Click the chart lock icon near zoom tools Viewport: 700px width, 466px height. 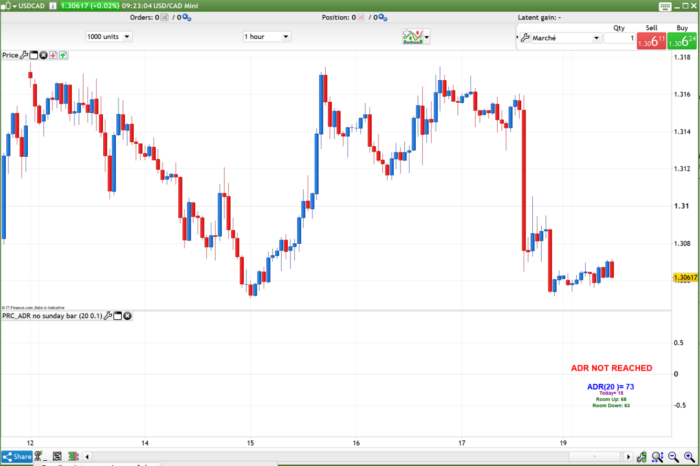pyautogui.click(x=642, y=457)
